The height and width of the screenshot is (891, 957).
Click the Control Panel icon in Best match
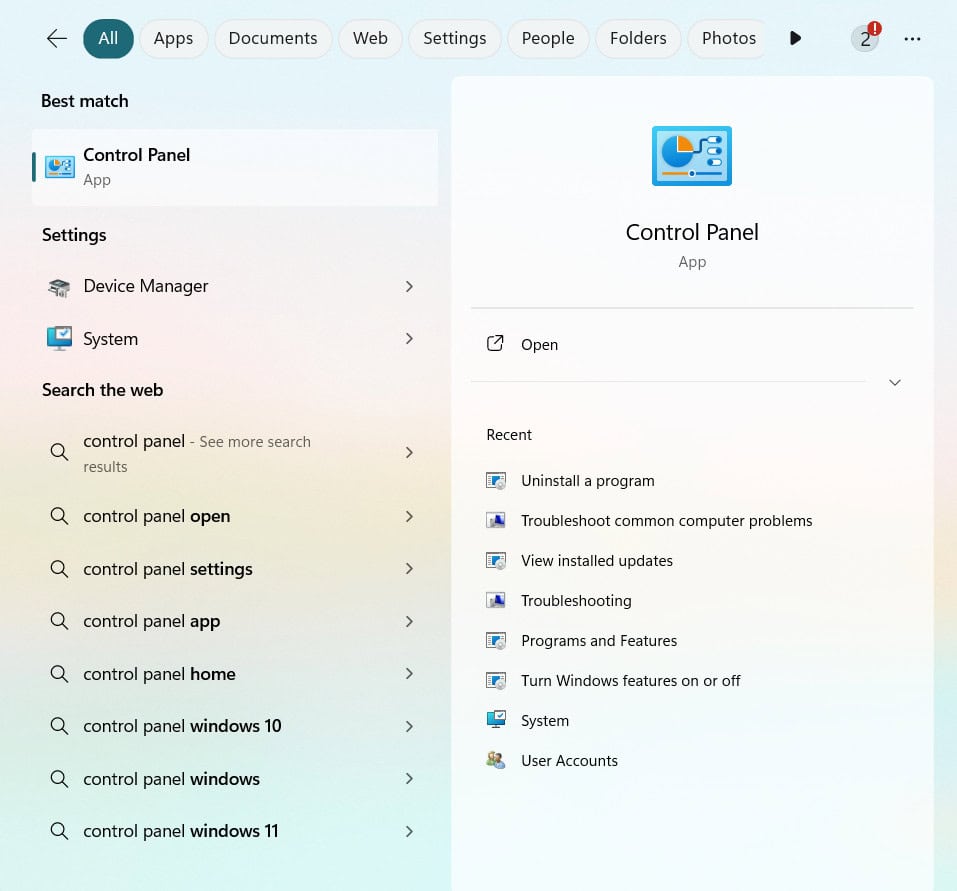coord(60,166)
